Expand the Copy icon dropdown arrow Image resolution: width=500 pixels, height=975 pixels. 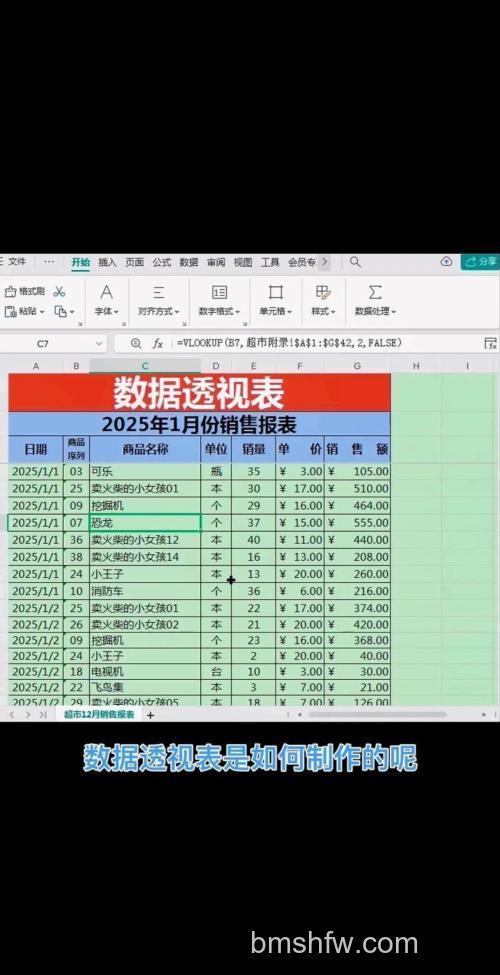(72, 312)
